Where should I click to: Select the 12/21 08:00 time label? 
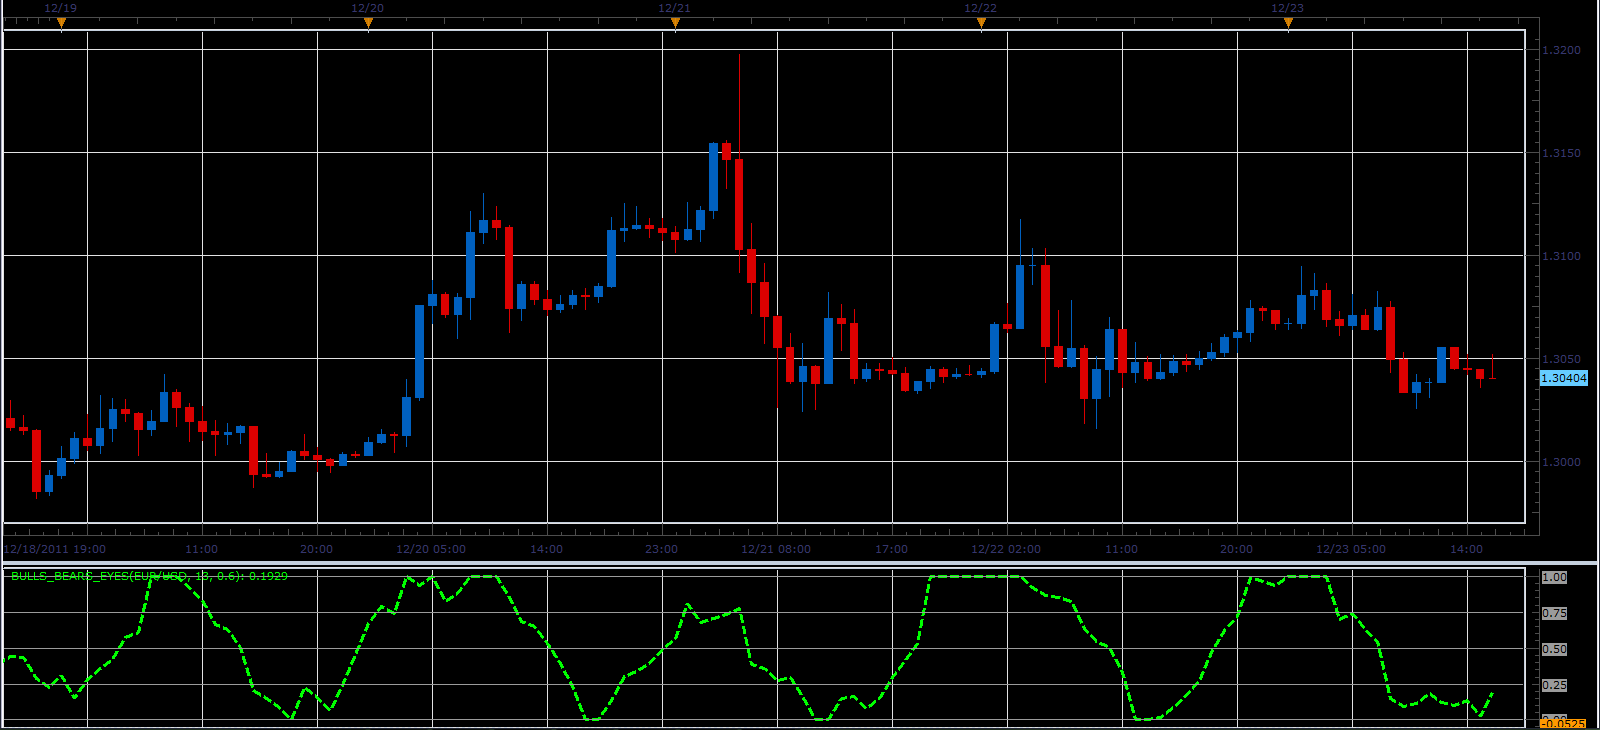pos(776,549)
